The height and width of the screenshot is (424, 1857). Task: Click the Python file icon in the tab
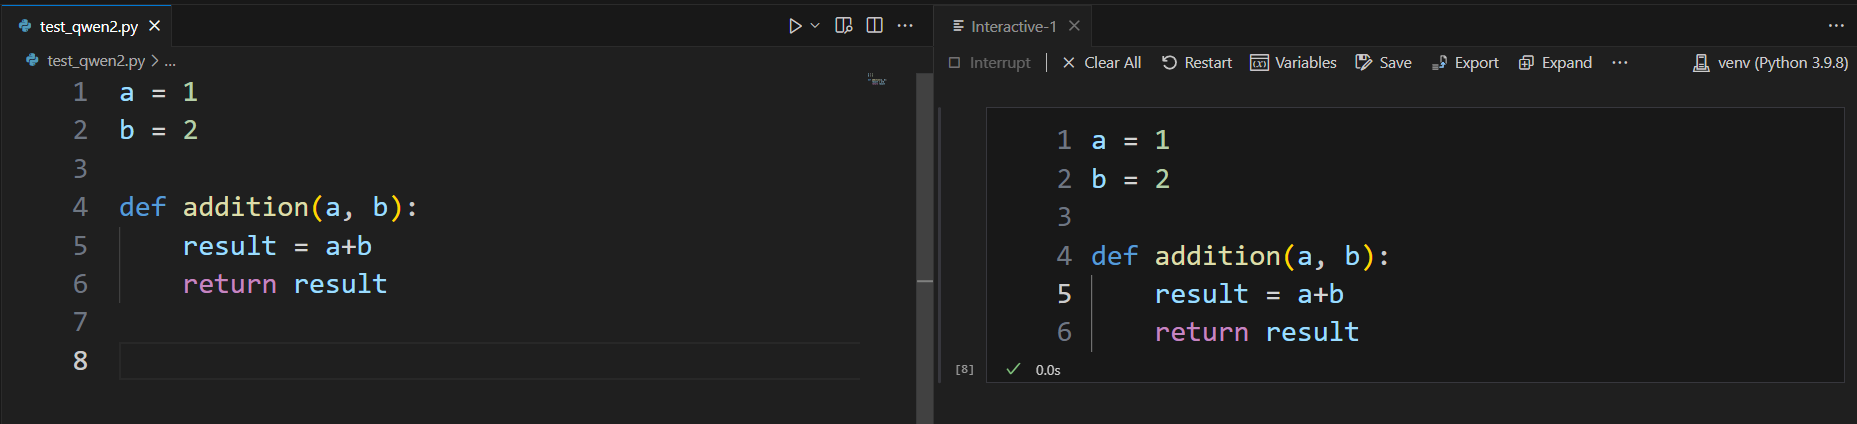coord(25,26)
